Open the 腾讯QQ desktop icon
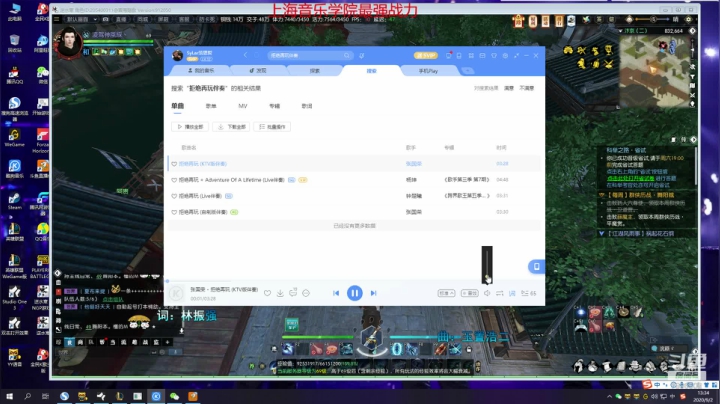Image resolution: width=720 pixels, height=404 pixels. 15,76
